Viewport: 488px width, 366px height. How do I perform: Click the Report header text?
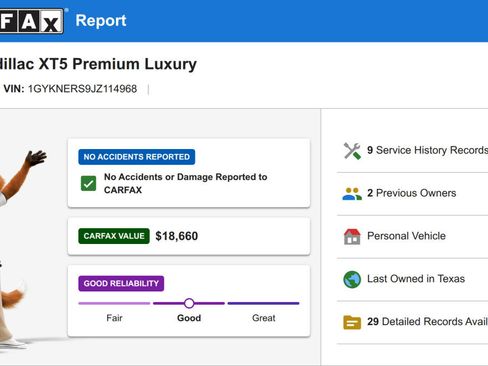(101, 21)
